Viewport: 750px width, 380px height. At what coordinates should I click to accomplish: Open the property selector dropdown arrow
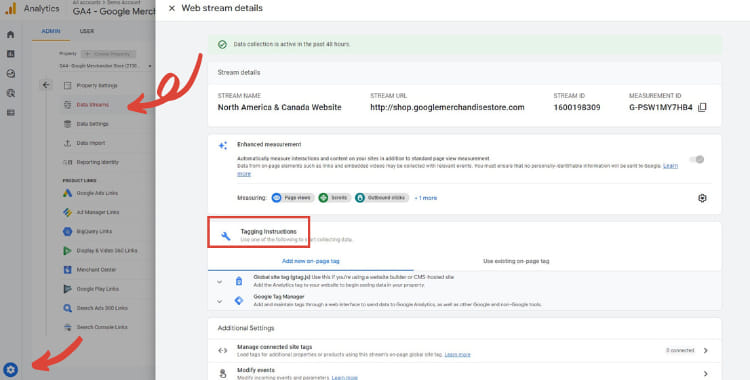[150, 66]
